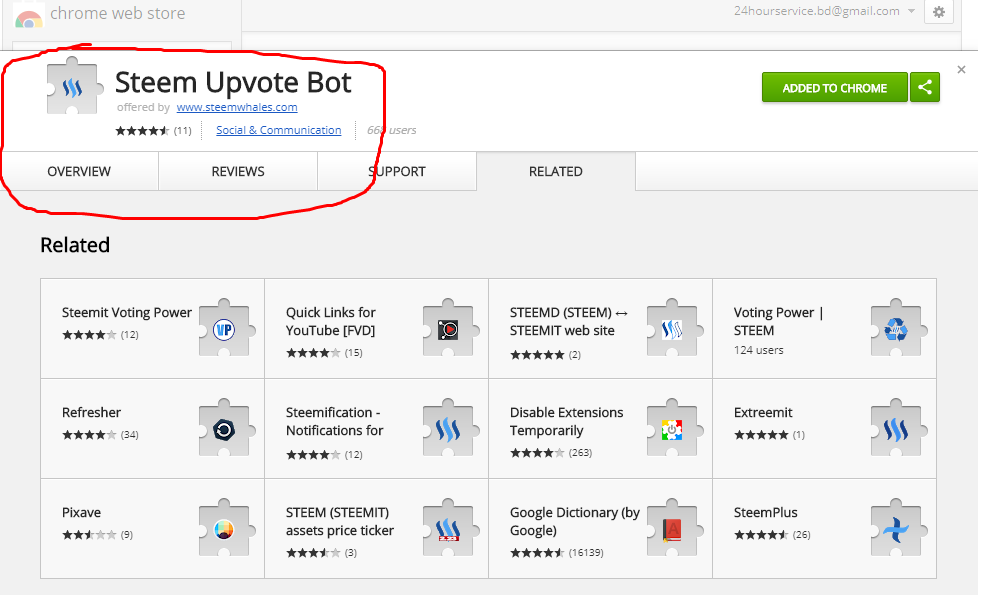
Task: Switch to the Overview tab
Action: coord(79,171)
